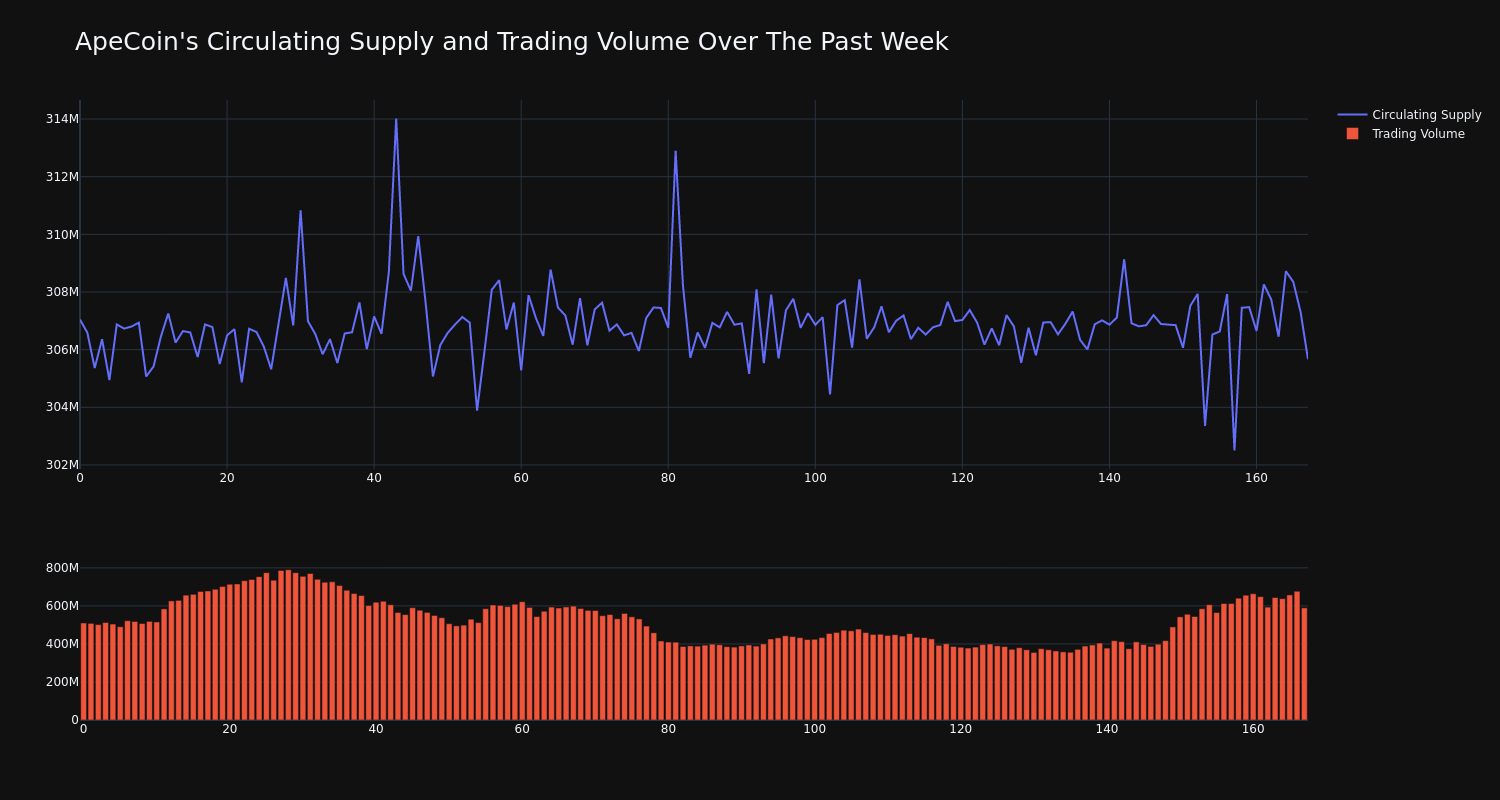Click the 308M y-axis label
Viewport: 1500px width, 800px height.
coord(62,292)
